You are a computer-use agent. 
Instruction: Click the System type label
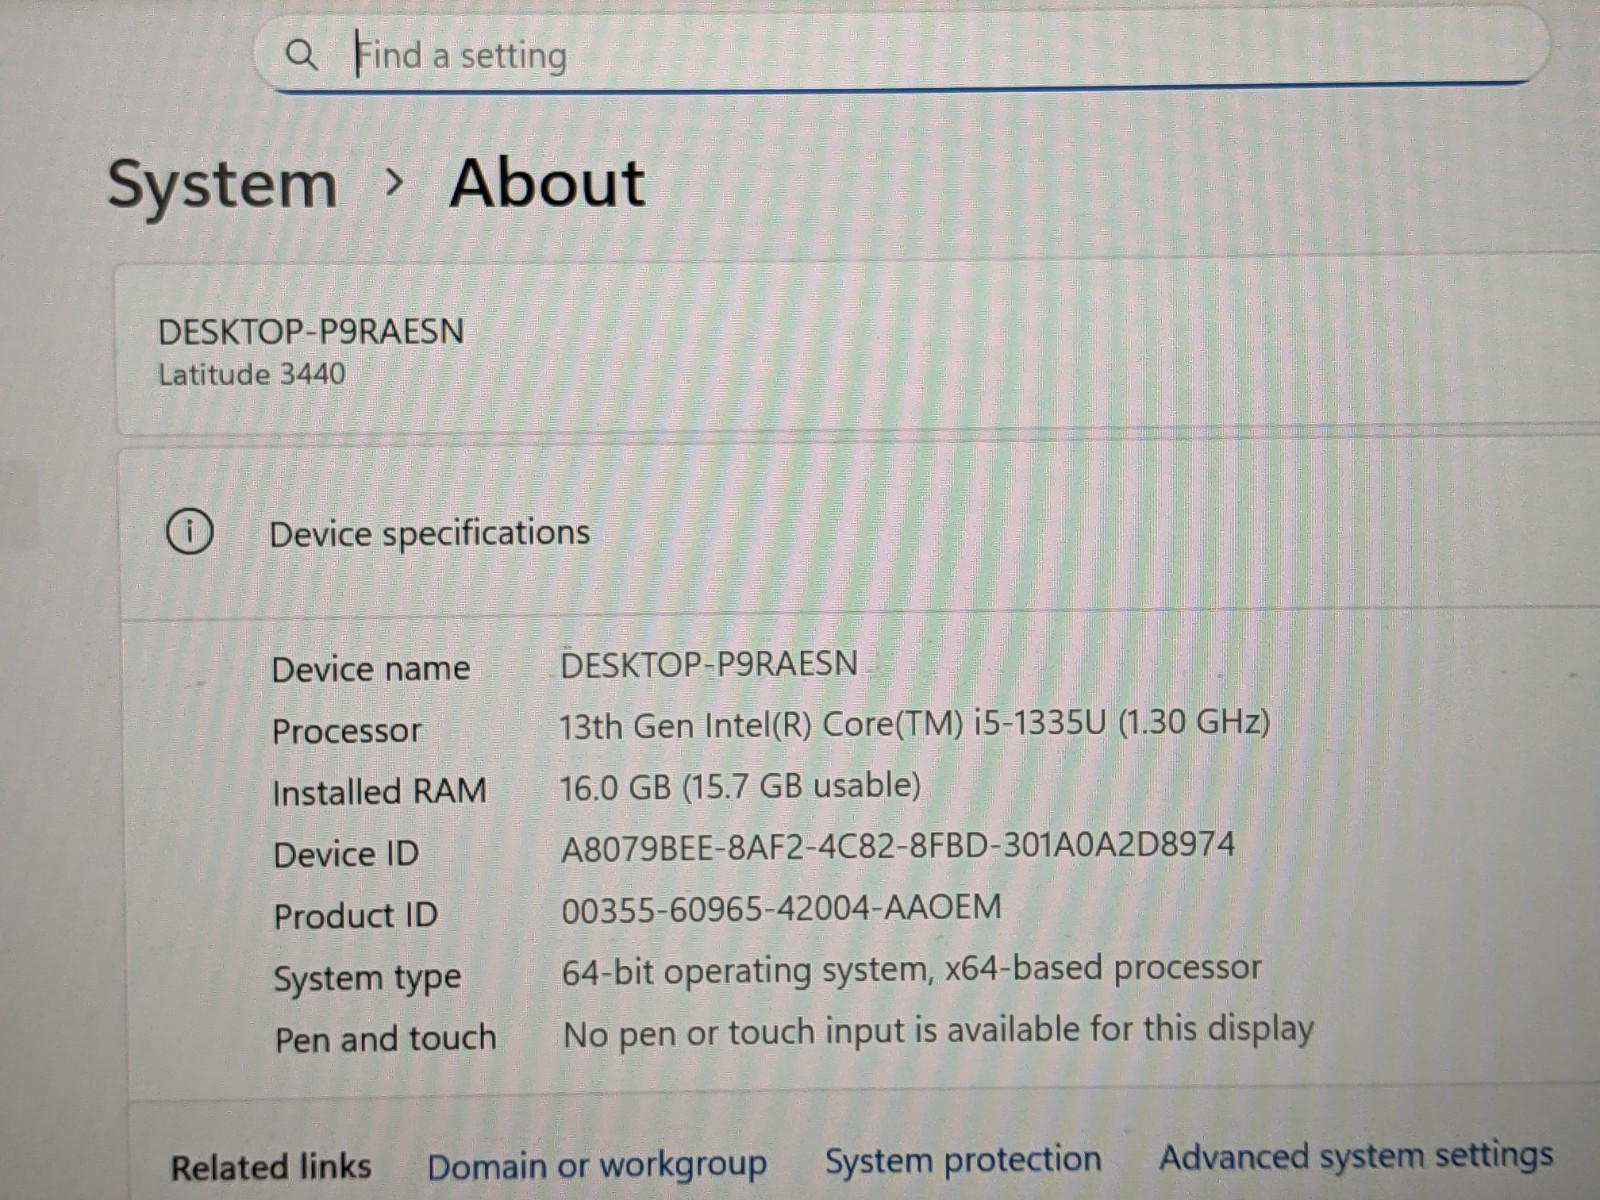(x=368, y=979)
